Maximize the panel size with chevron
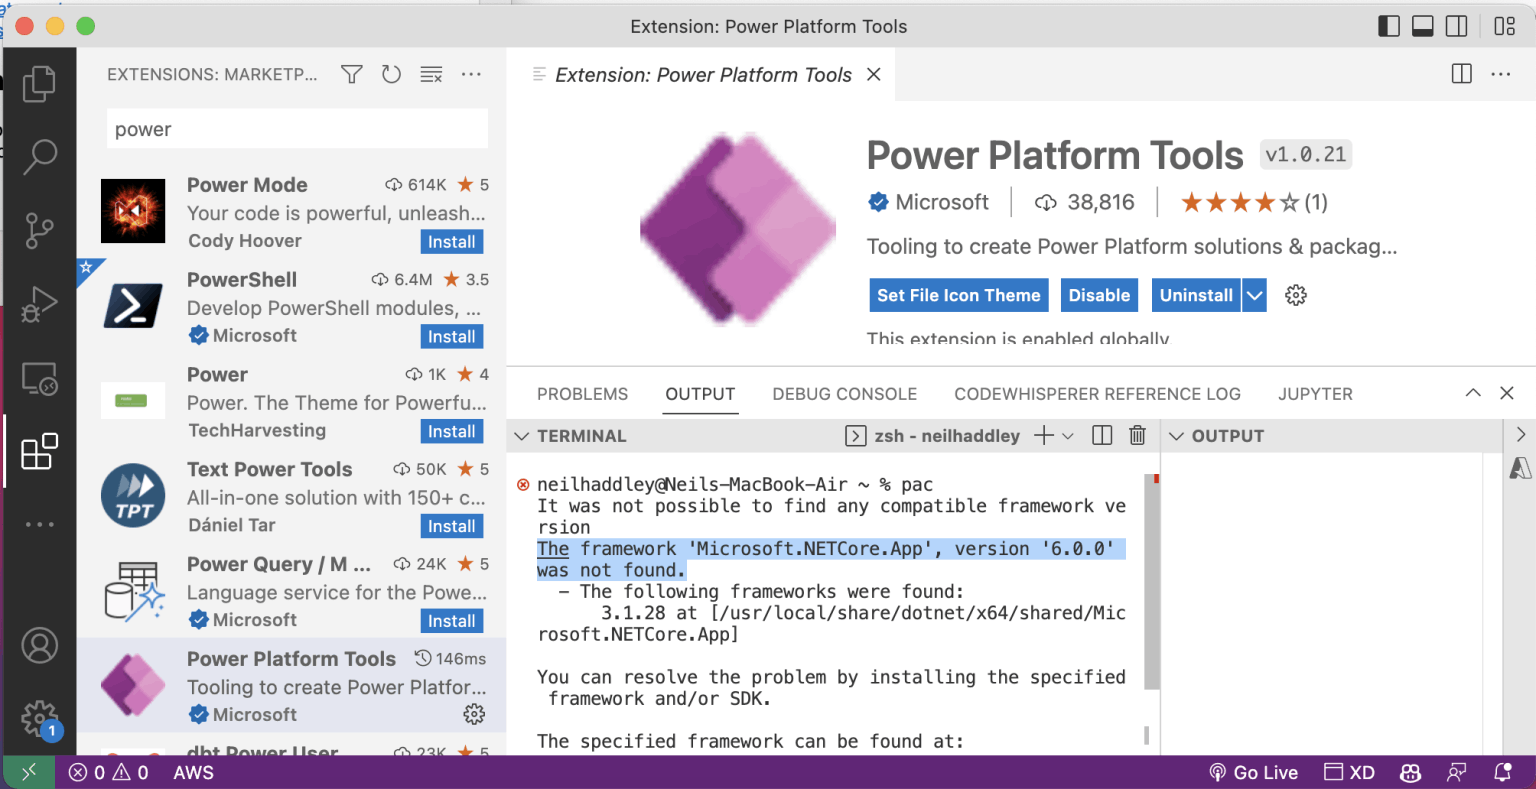Viewport: 1536px width, 789px height. coord(1473,393)
